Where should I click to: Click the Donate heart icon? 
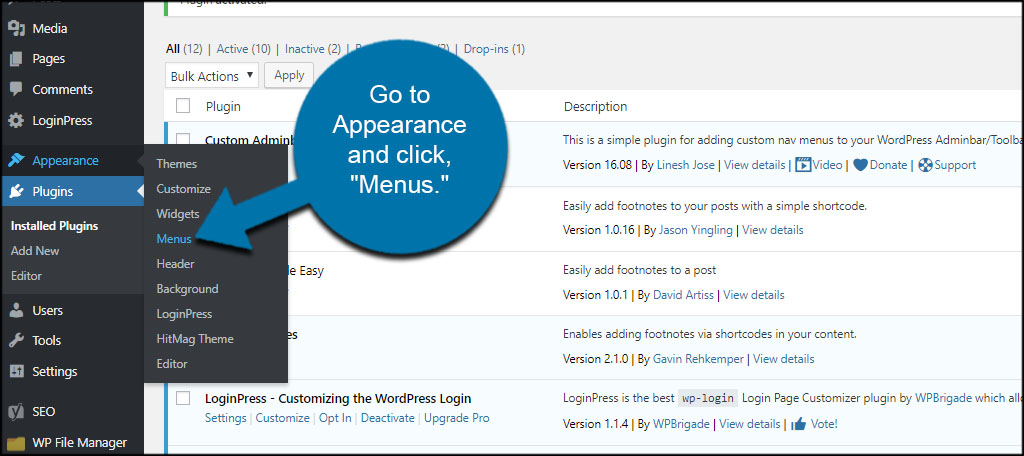pyautogui.click(x=861, y=165)
